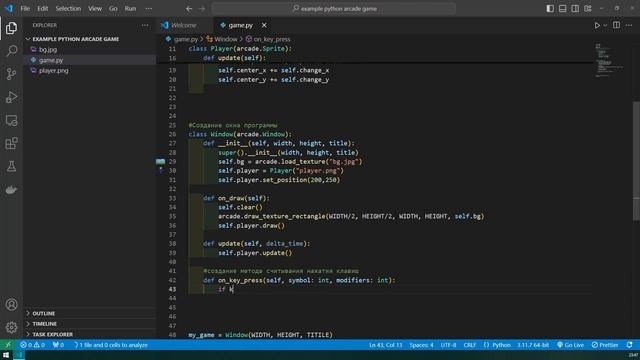Run Python file with play button
The image size is (640, 360).
click(x=597, y=25)
